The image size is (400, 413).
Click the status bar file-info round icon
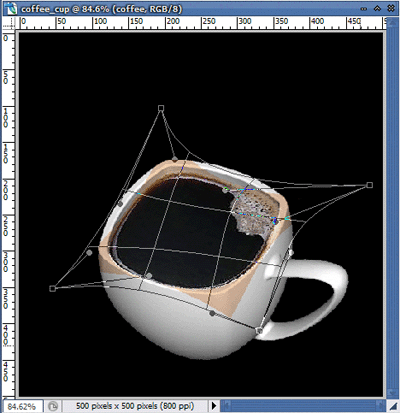coord(53,406)
